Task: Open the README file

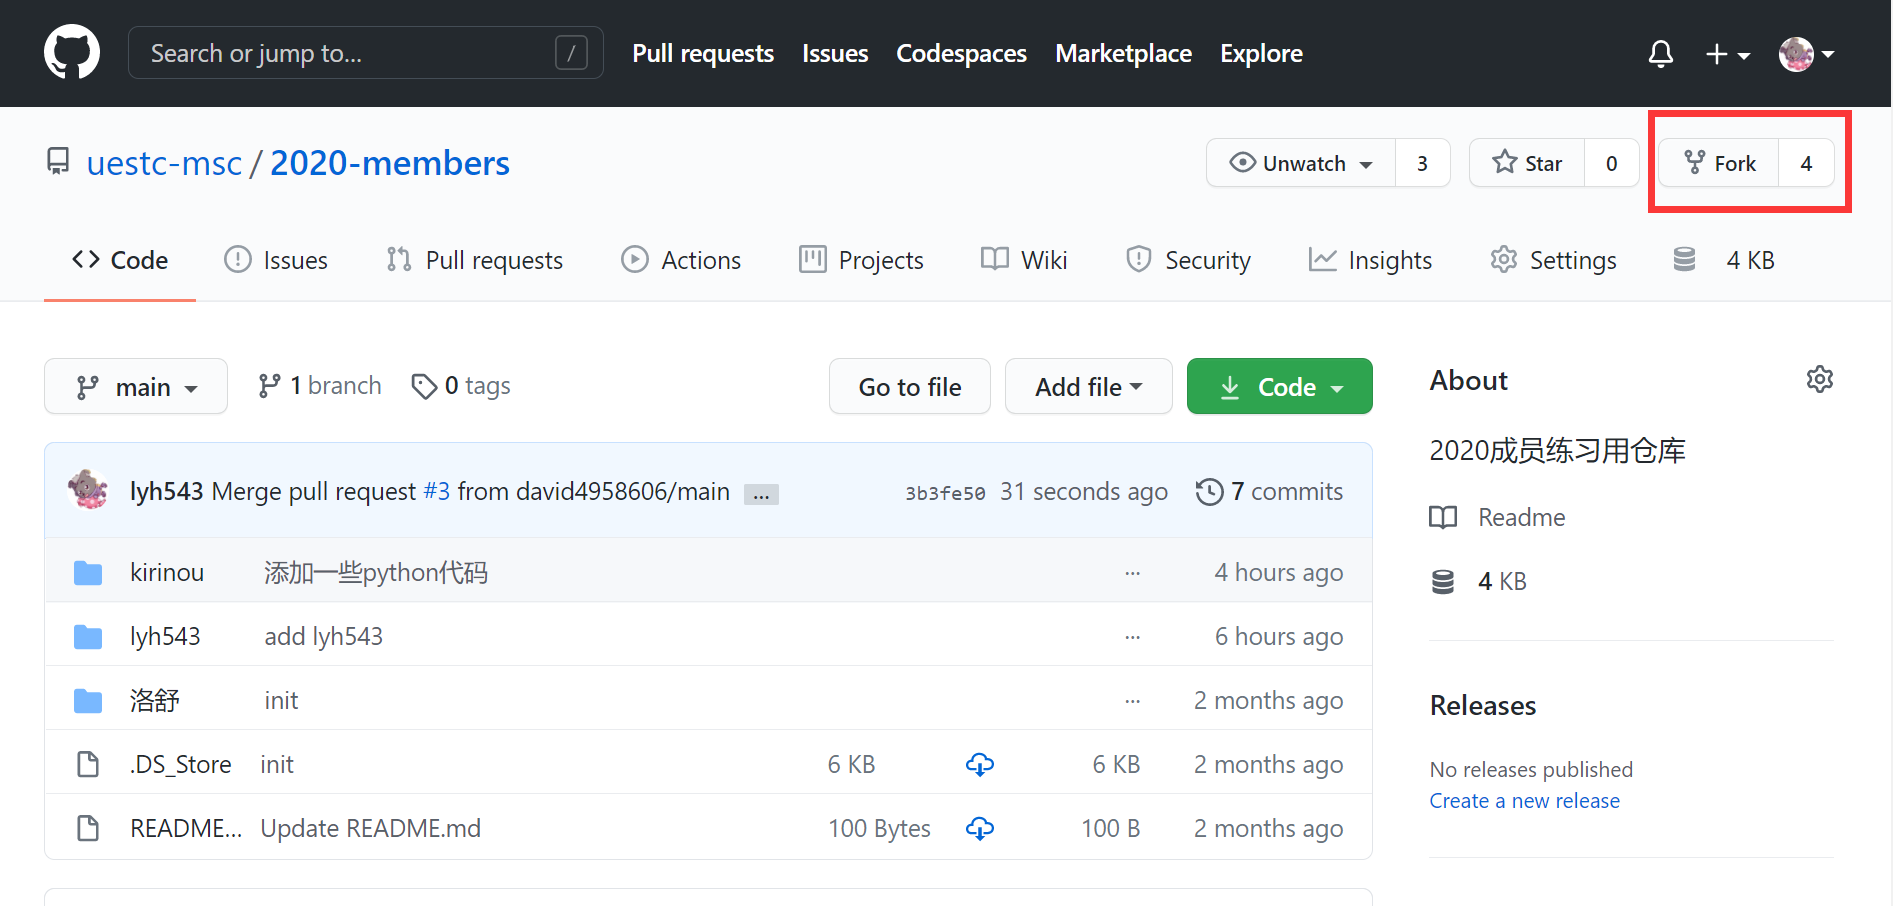Action: [x=186, y=828]
